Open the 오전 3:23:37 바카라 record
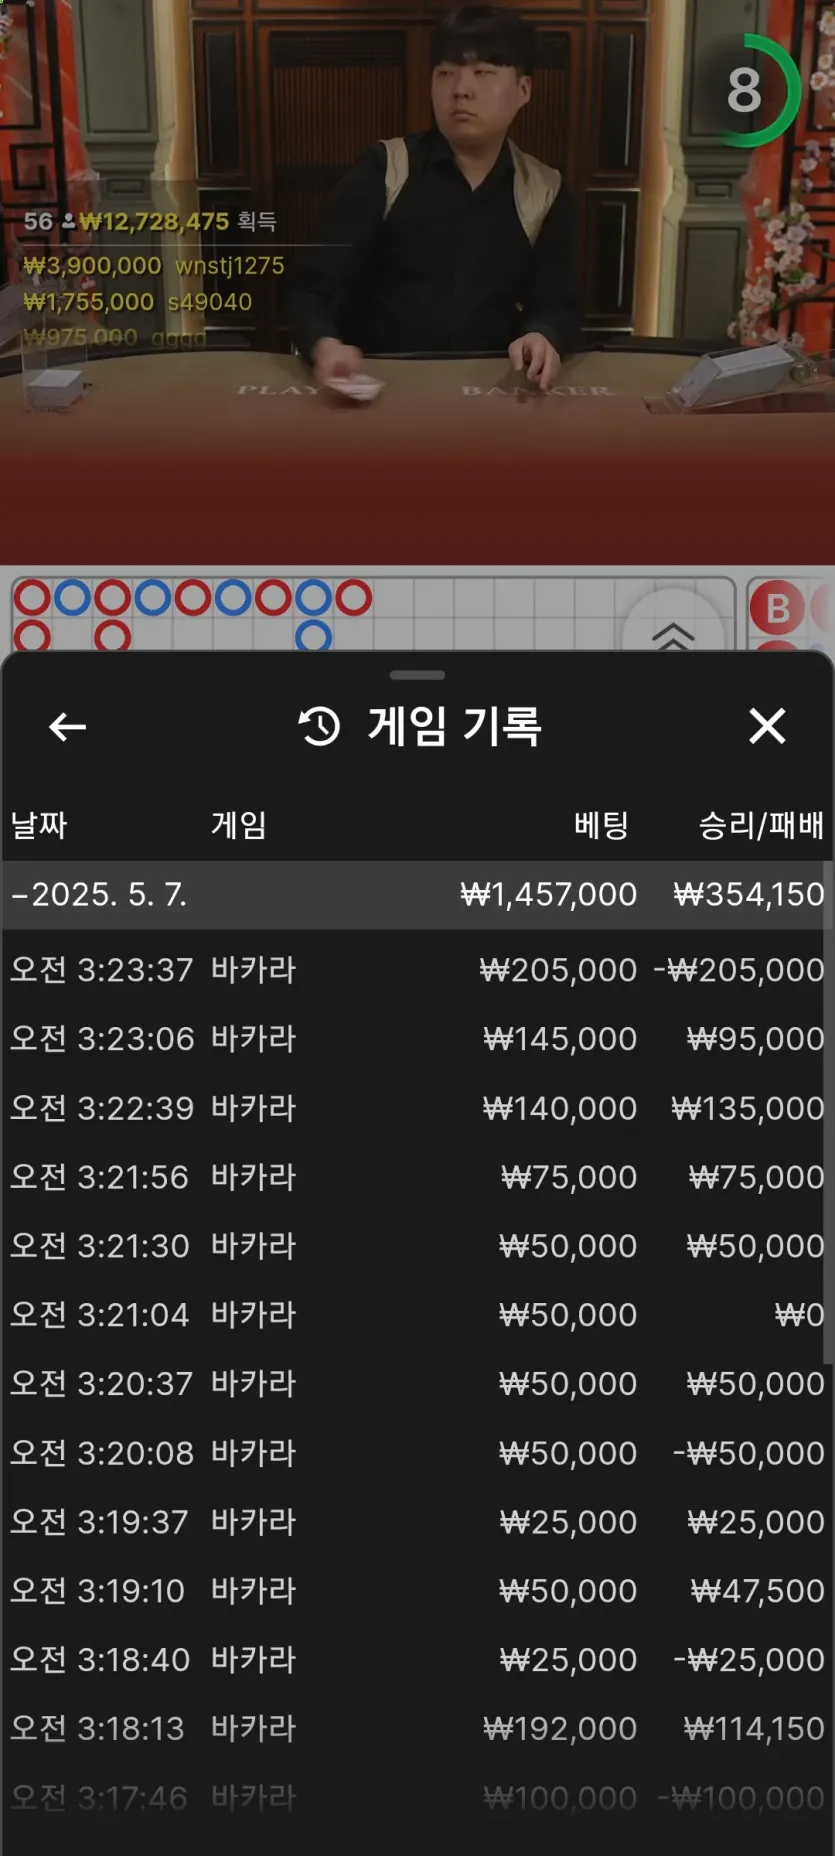This screenshot has width=835, height=1856. (x=417, y=970)
